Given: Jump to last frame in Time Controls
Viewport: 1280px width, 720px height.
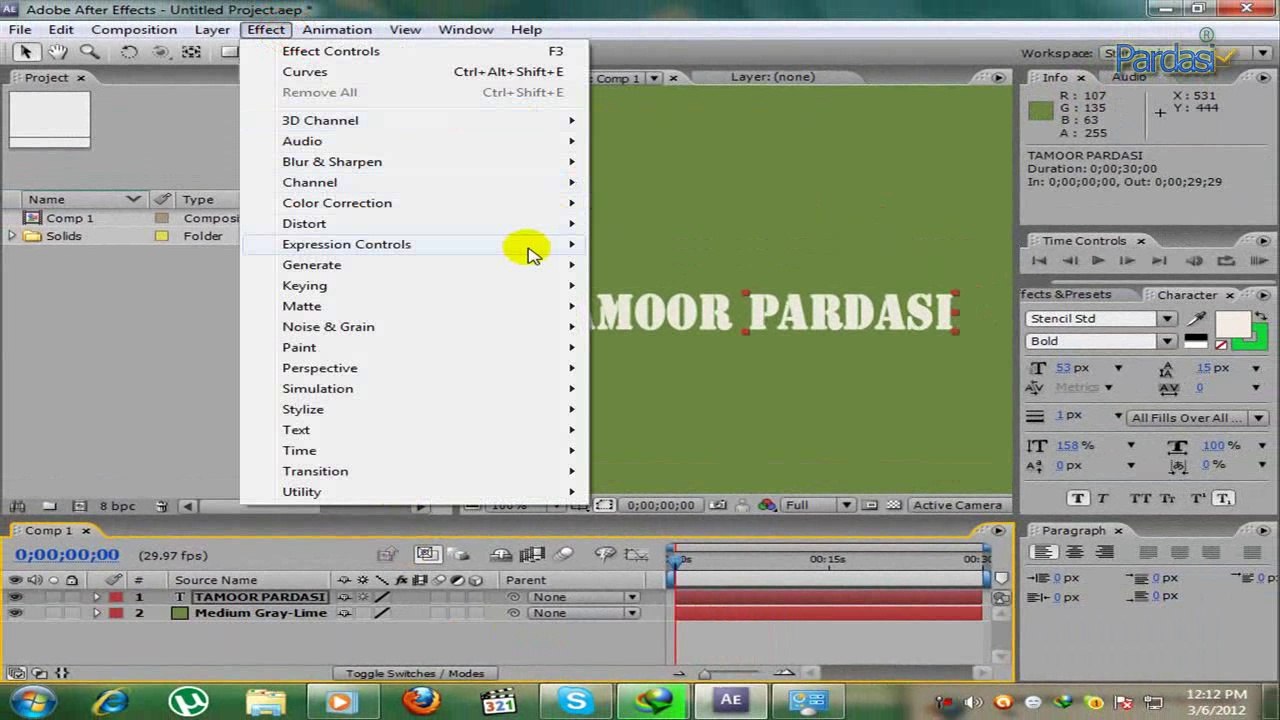Looking at the screenshot, I should [1159, 261].
